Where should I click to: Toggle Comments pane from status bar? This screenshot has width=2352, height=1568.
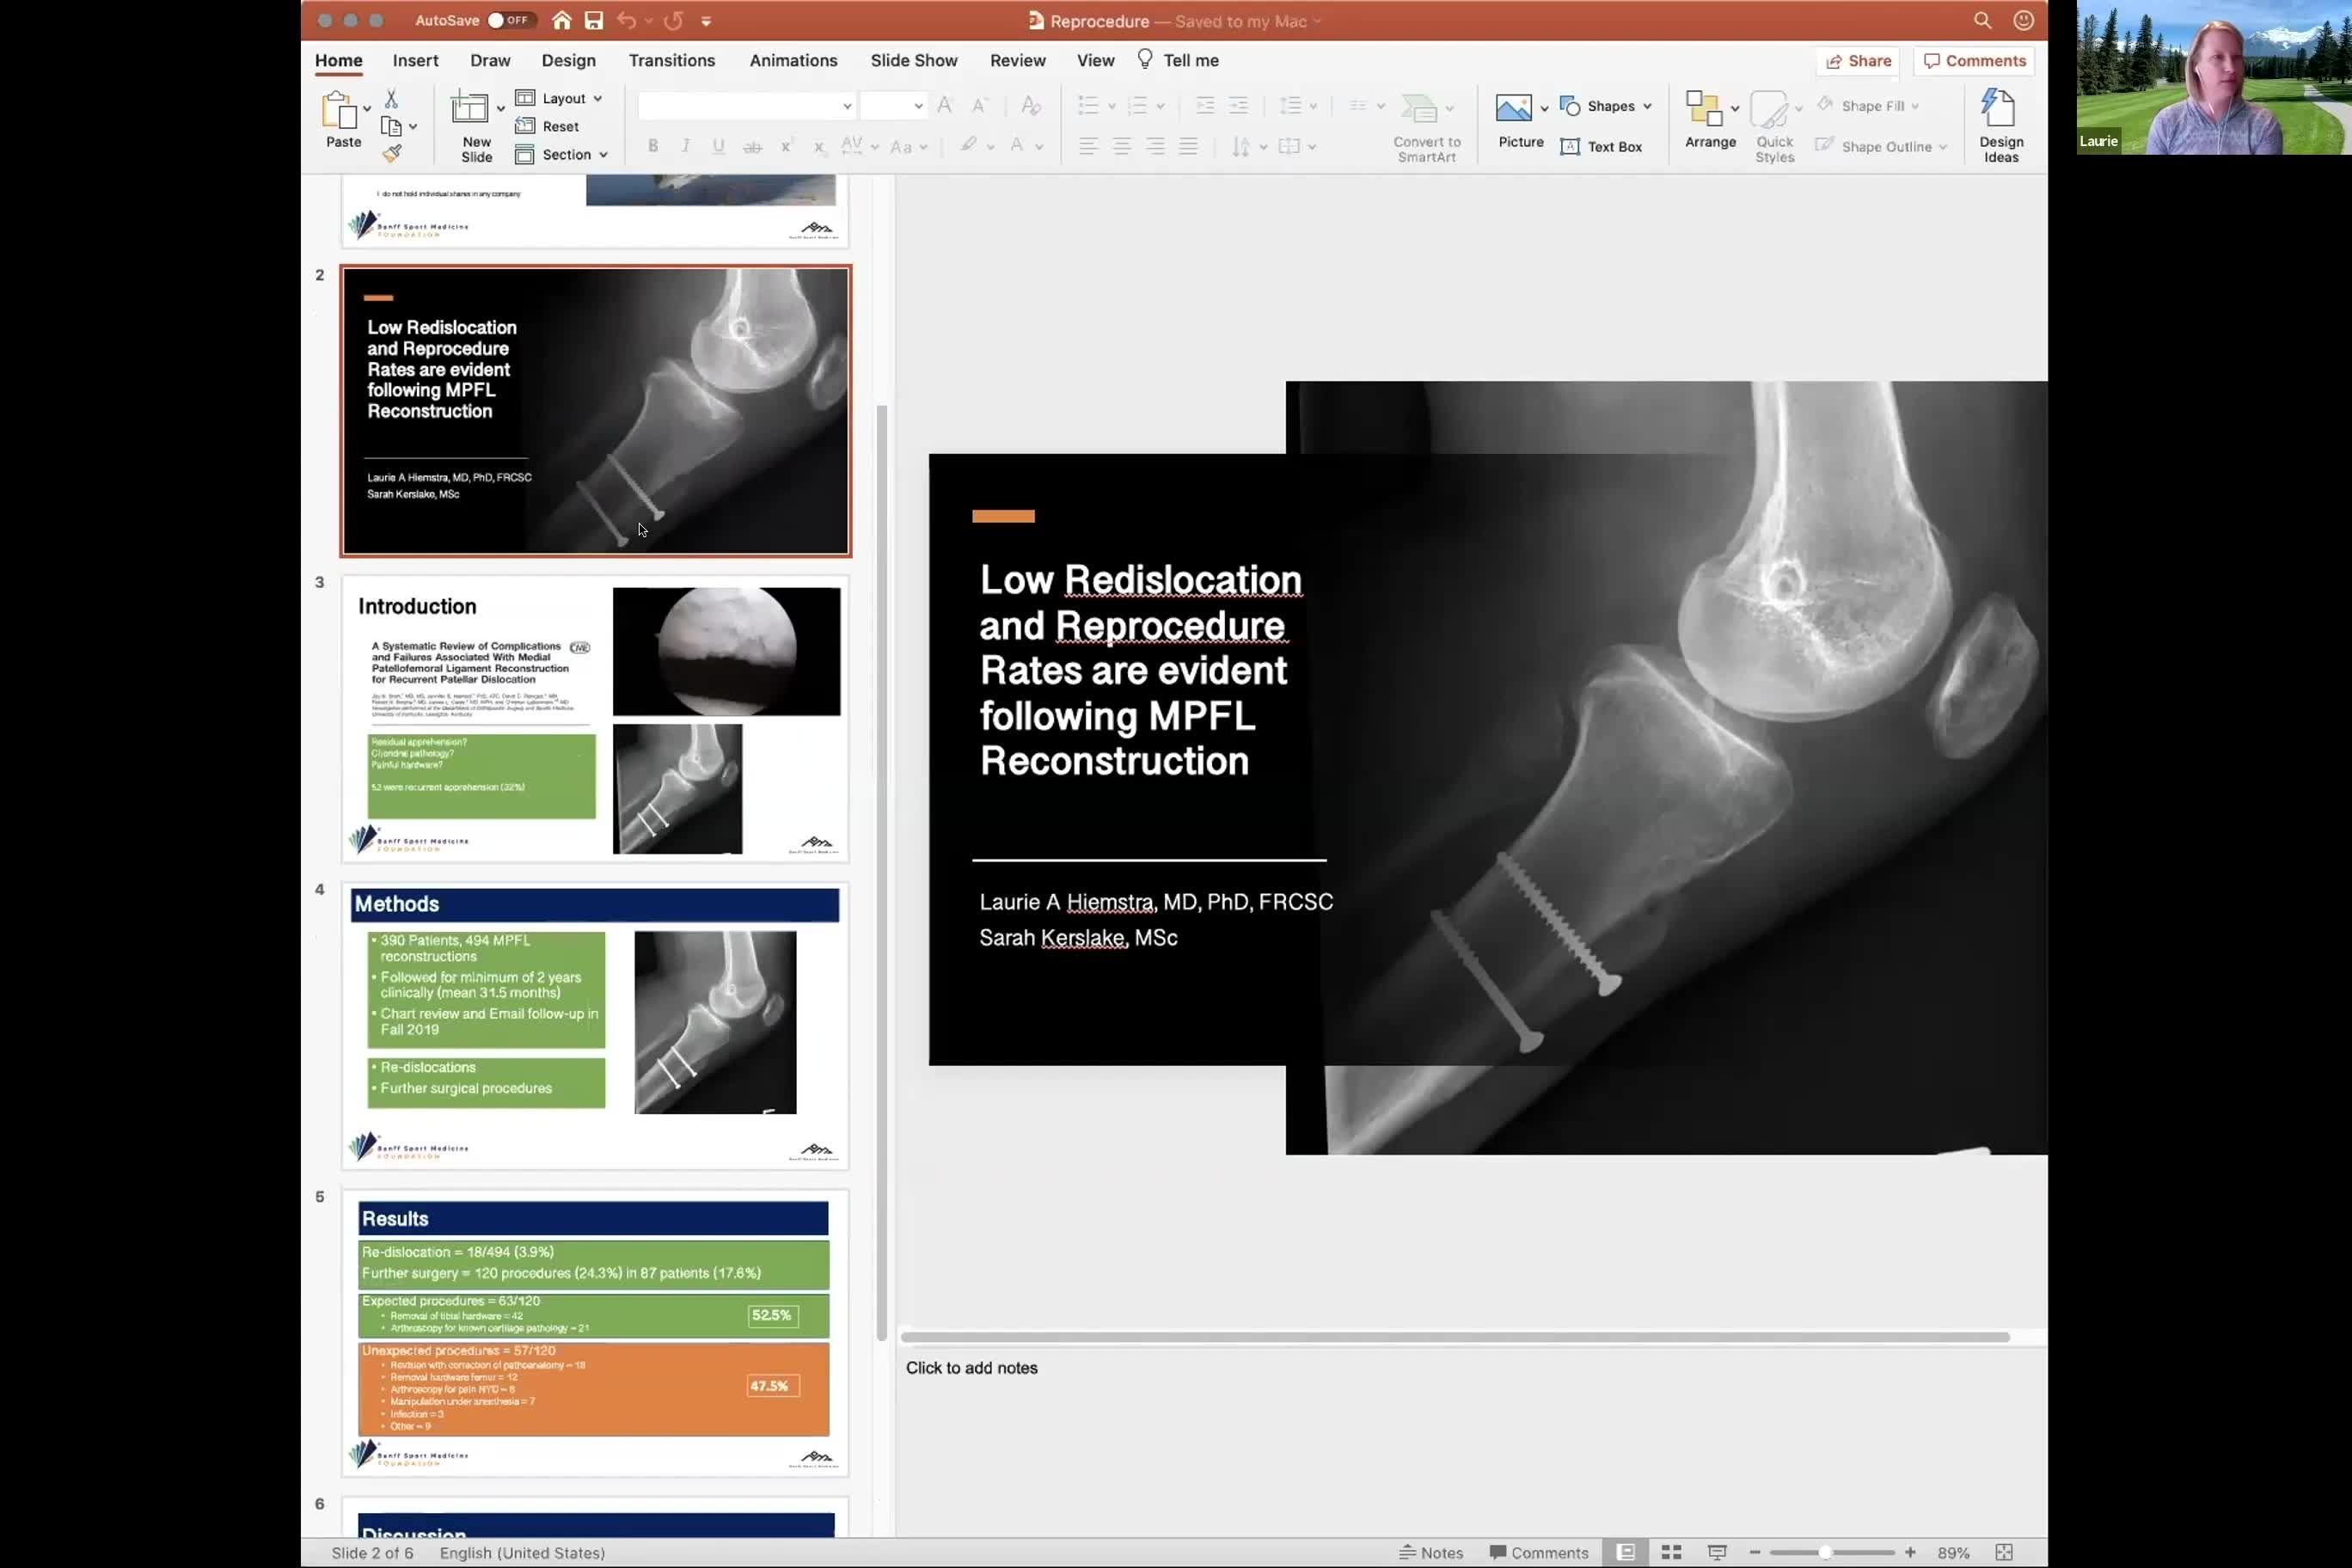click(1539, 1552)
